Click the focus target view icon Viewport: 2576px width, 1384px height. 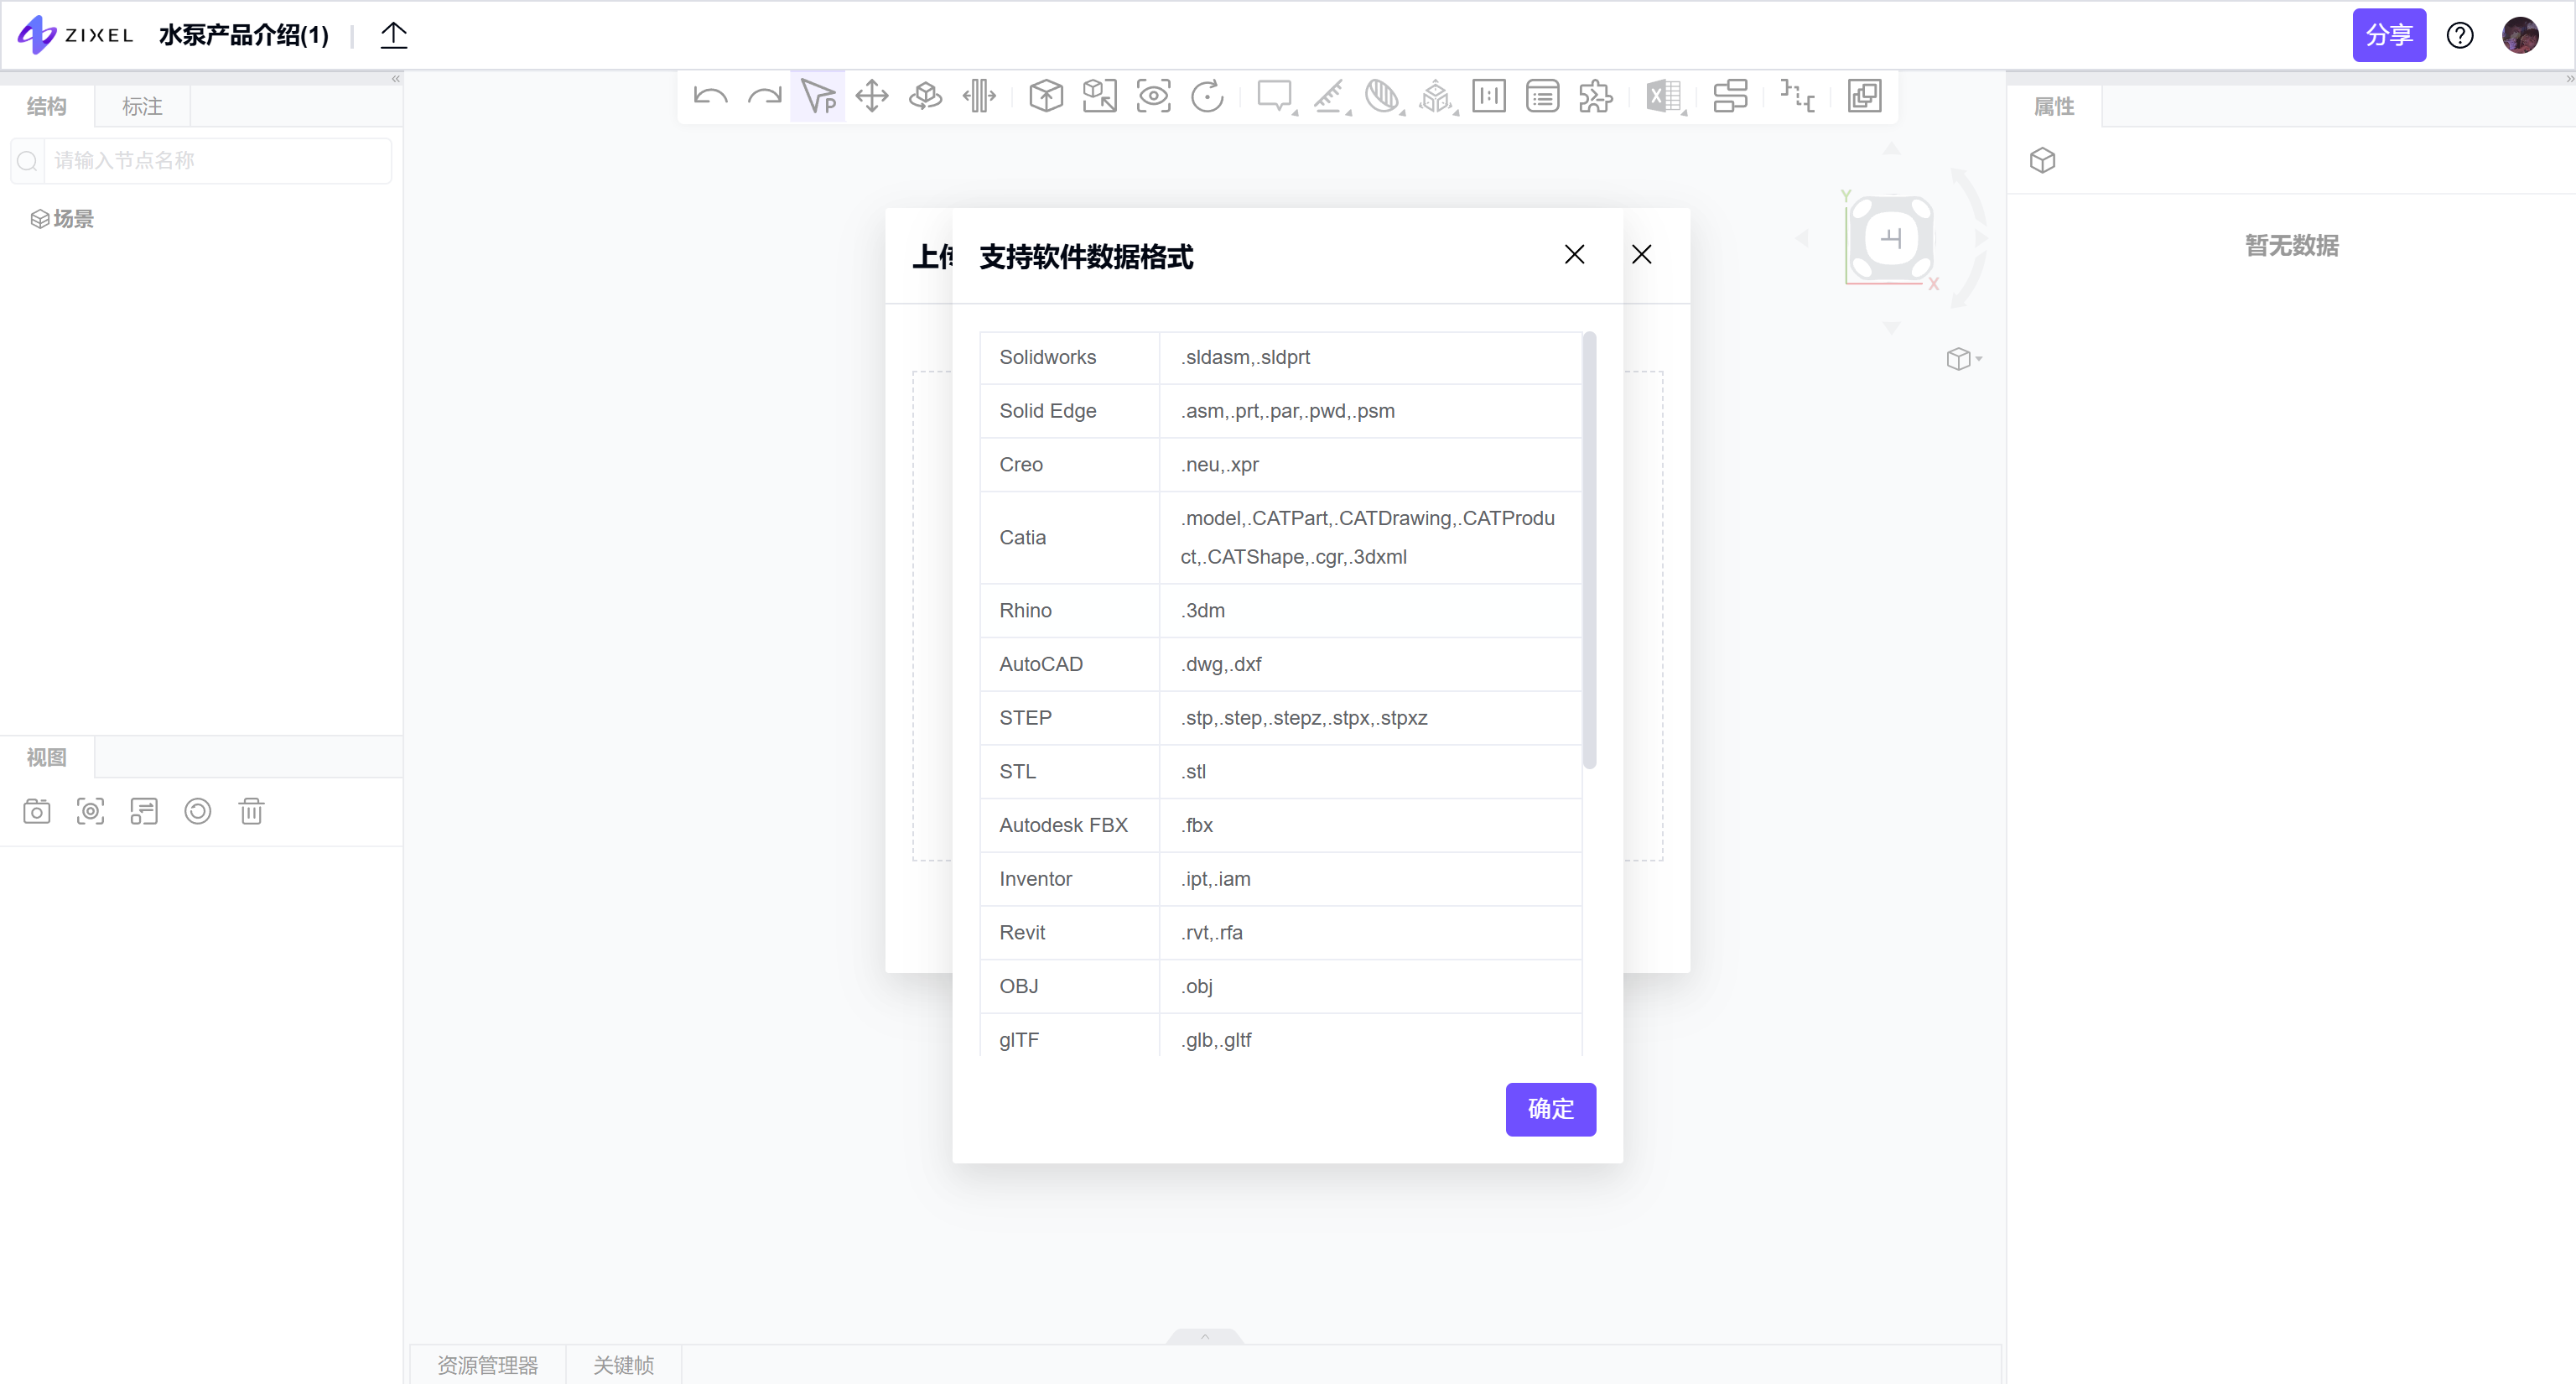point(91,811)
